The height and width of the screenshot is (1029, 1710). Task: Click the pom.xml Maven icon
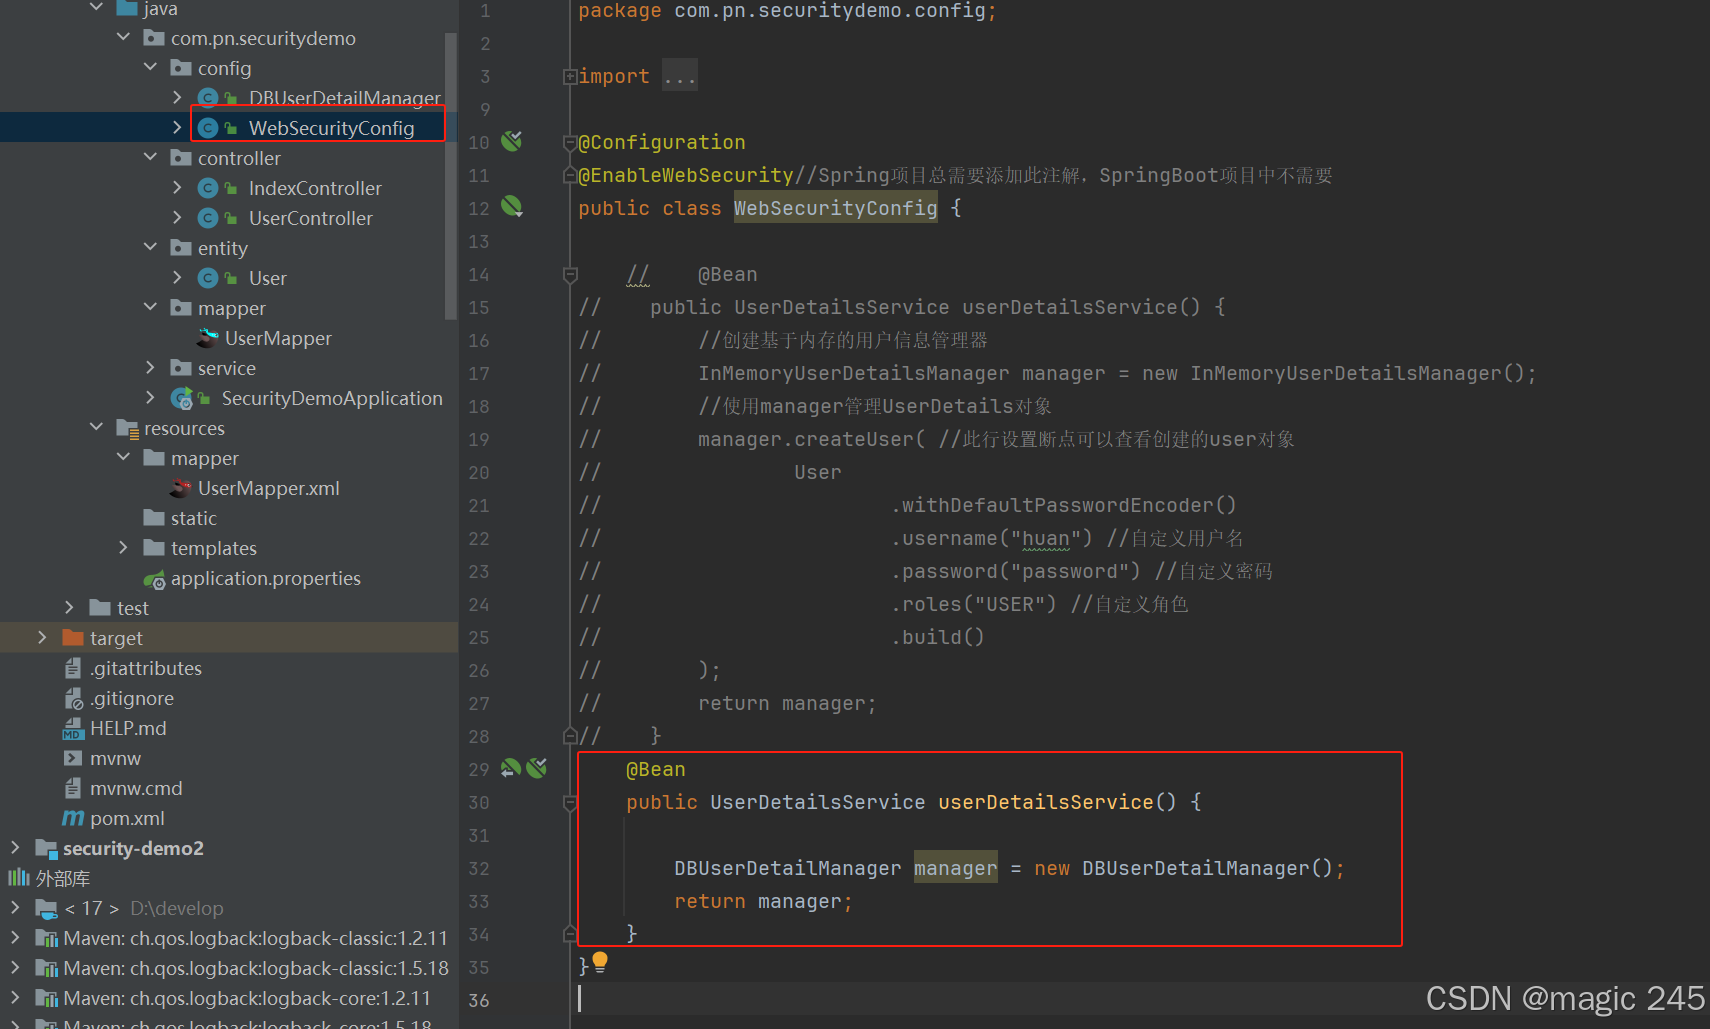point(72,817)
